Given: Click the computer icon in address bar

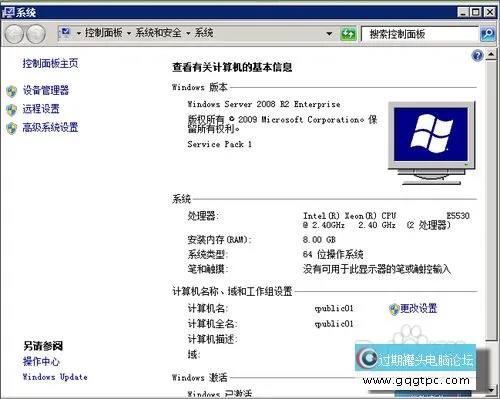Looking at the screenshot, I should [x=66, y=32].
